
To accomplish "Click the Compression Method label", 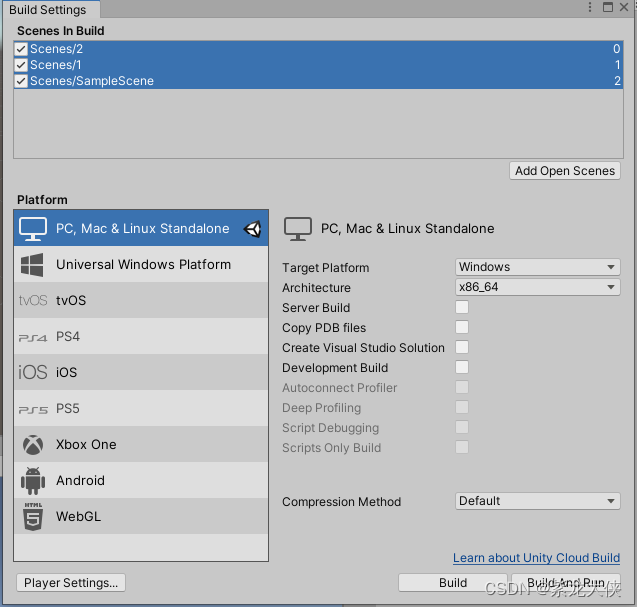I will (341, 502).
